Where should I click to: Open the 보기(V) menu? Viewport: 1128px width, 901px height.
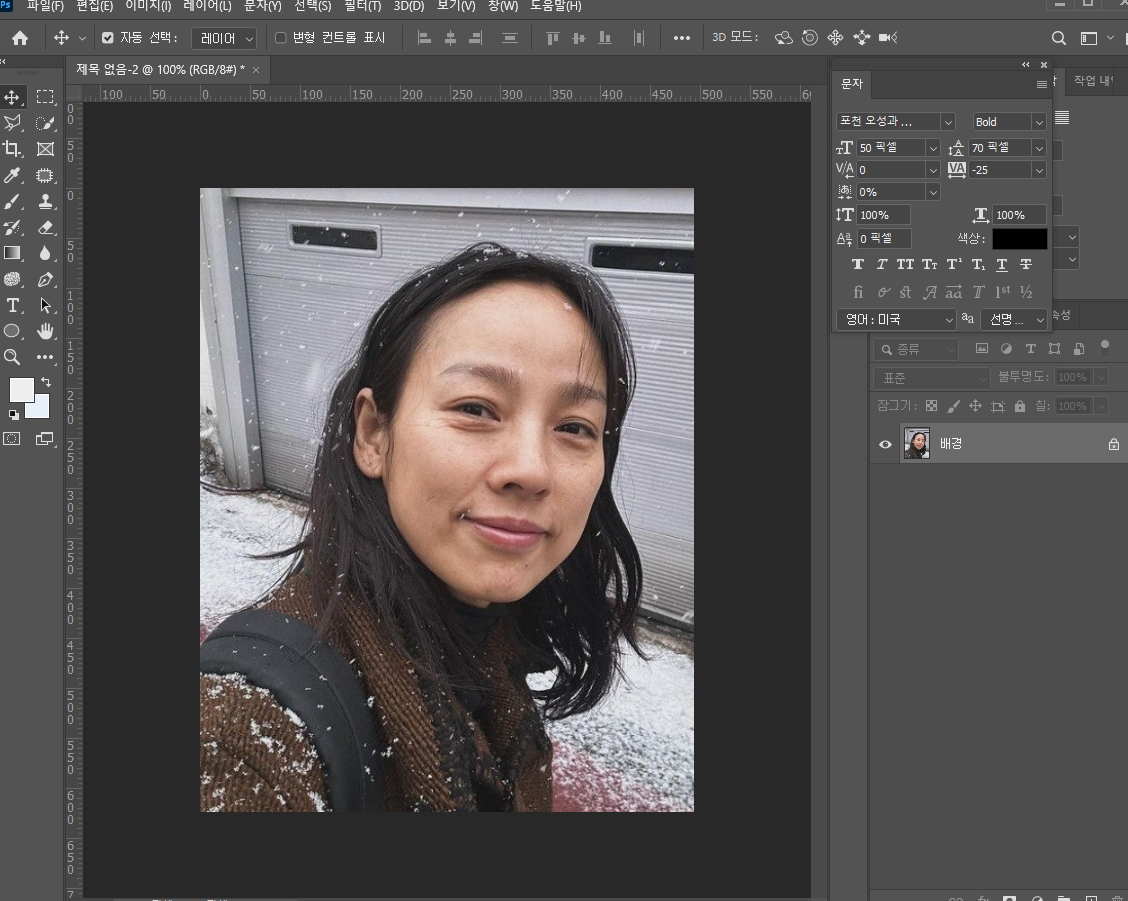coord(456,6)
